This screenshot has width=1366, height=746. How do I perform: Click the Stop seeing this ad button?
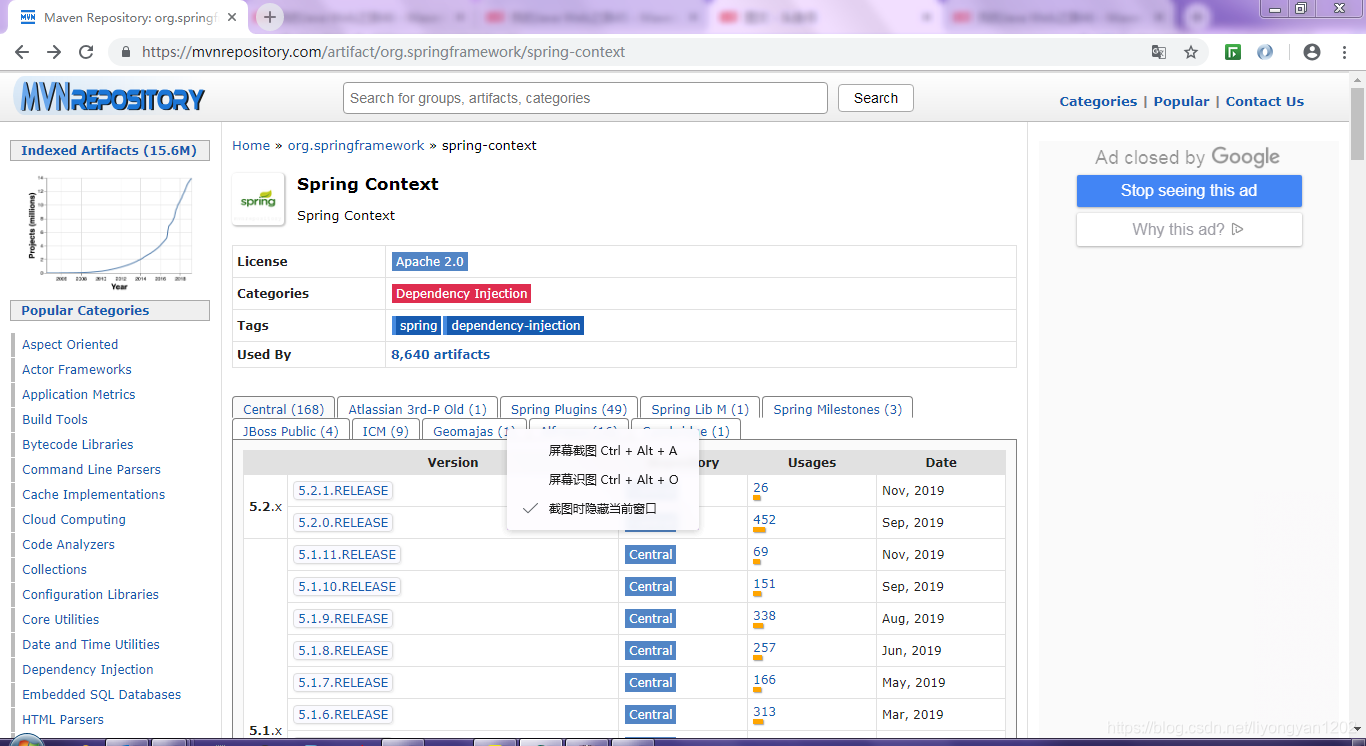pos(1189,191)
